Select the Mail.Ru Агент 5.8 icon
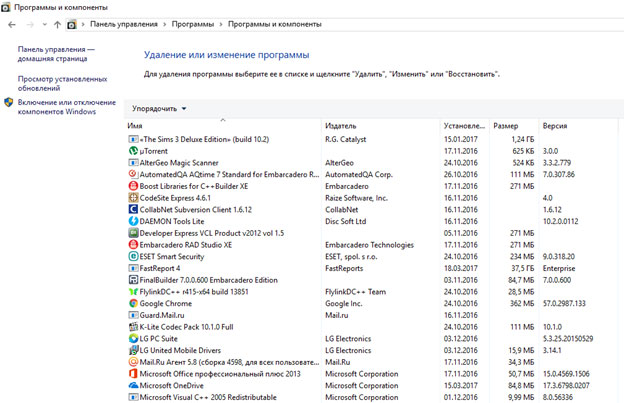 [133, 362]
